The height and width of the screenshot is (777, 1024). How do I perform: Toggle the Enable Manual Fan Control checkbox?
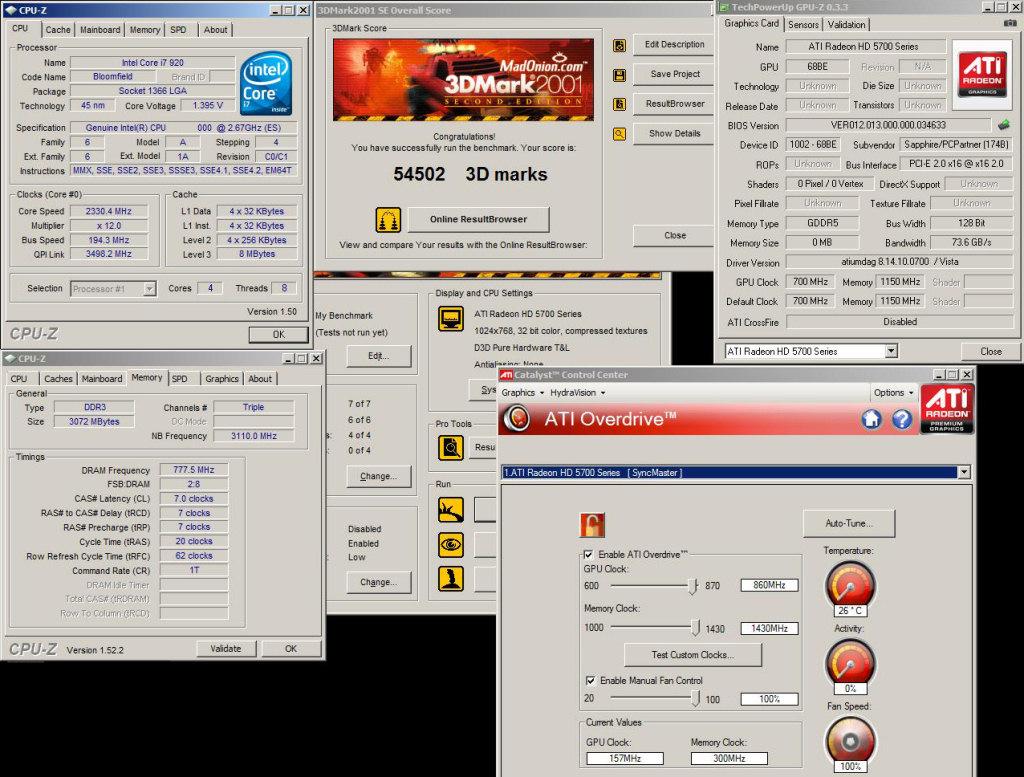click(x=590, y=680)
